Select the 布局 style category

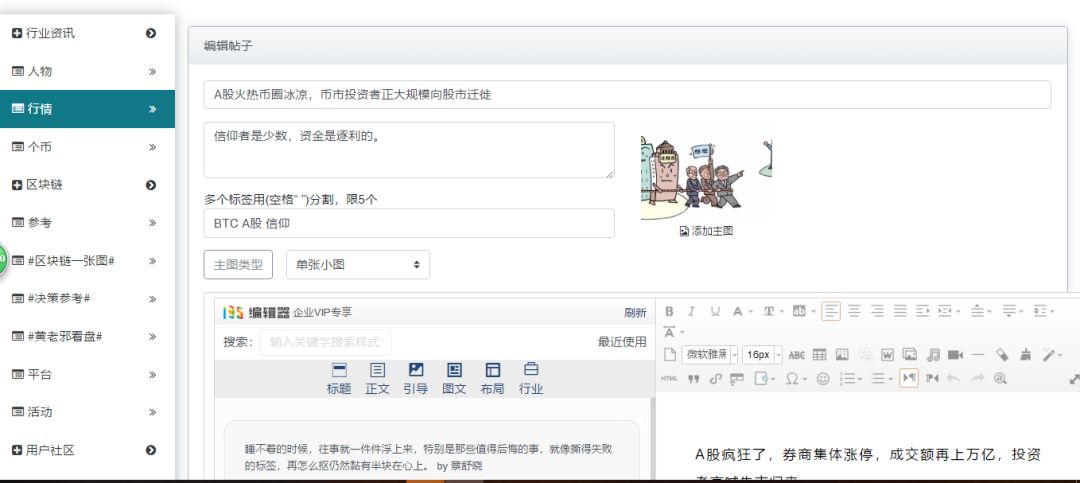492,378
